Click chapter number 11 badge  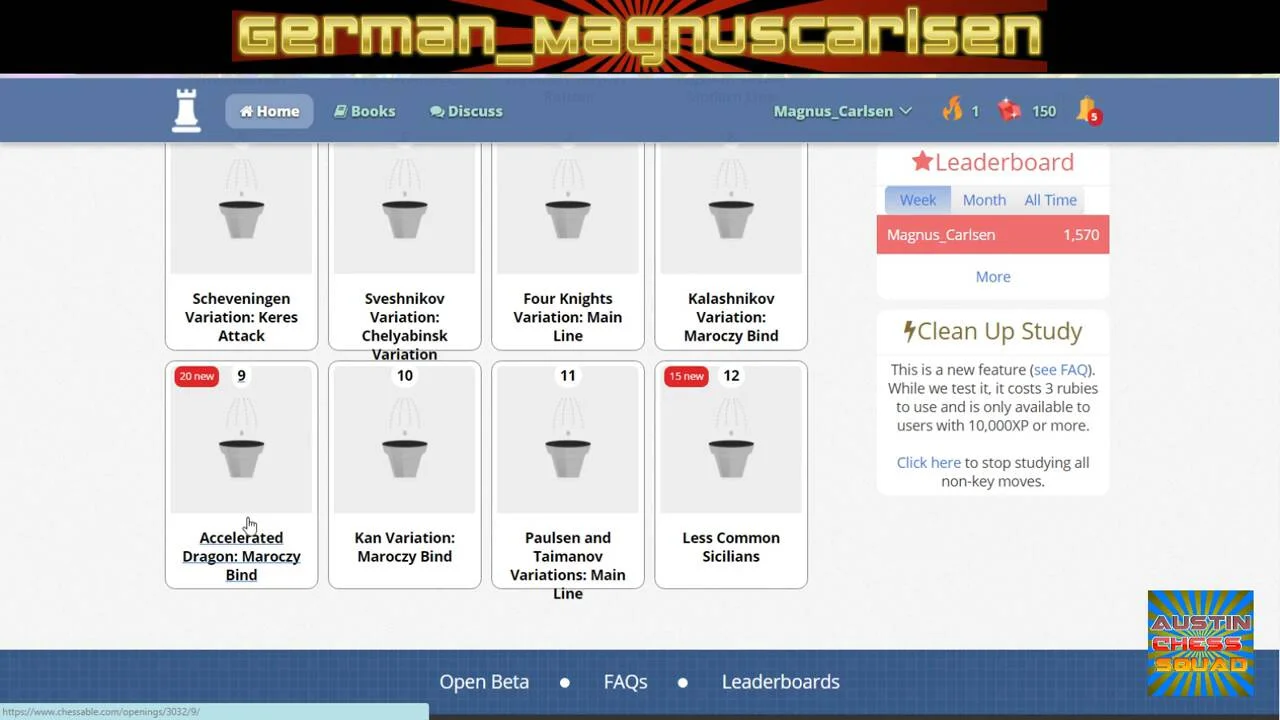coord(568,376)
